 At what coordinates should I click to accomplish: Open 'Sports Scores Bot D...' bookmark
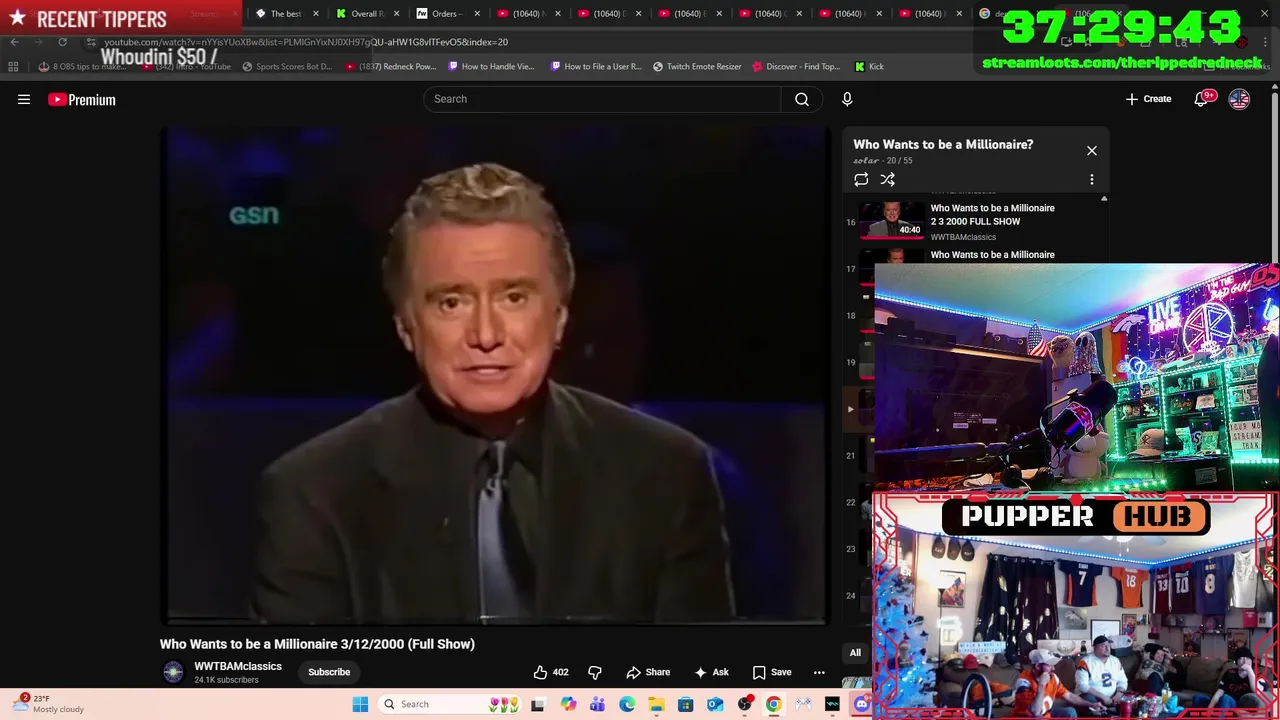click(x=287, y=67)
